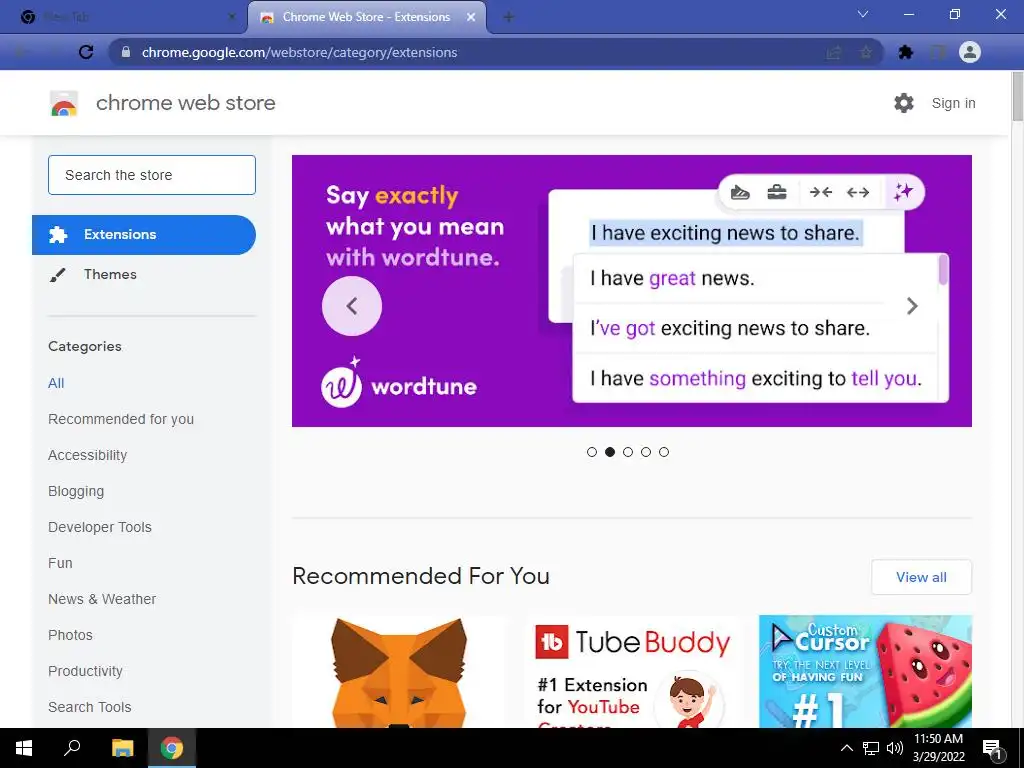This screenshot has width=1024, height=768.
Task: Open the network tray icon
Action: [x=871, y=748]
